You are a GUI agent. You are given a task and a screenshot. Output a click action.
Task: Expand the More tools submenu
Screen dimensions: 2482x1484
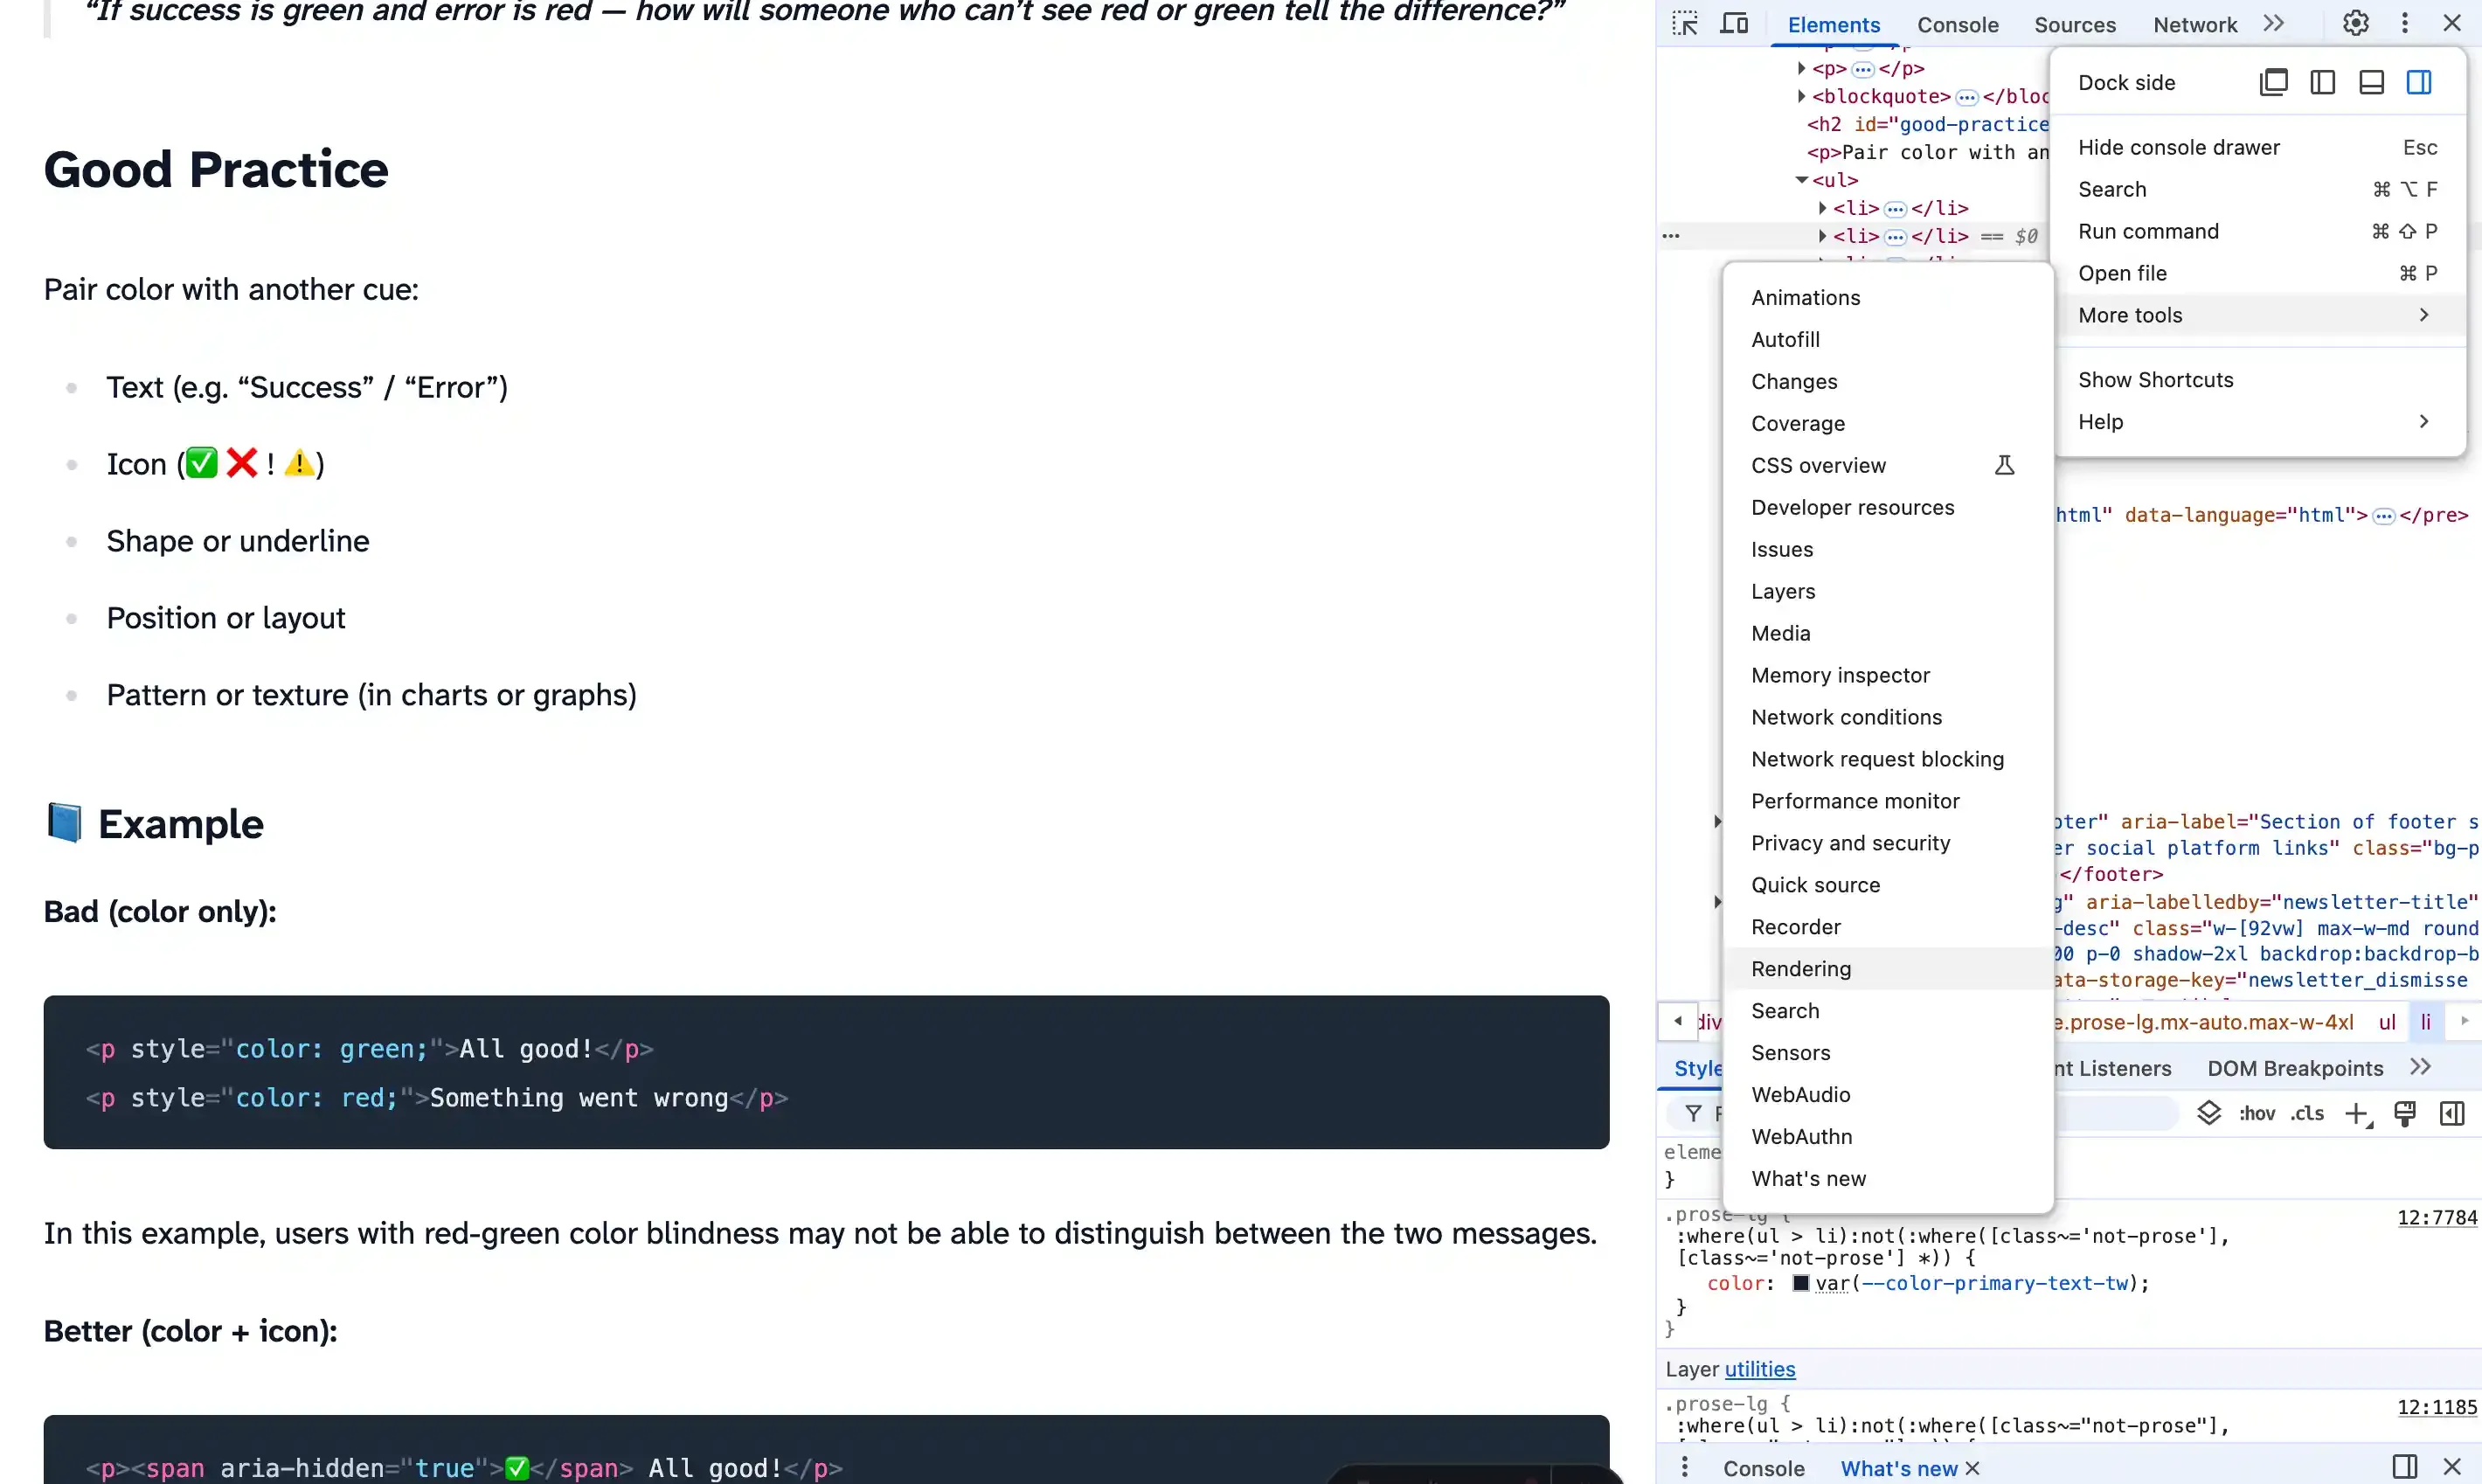(x=2130, y=314)
